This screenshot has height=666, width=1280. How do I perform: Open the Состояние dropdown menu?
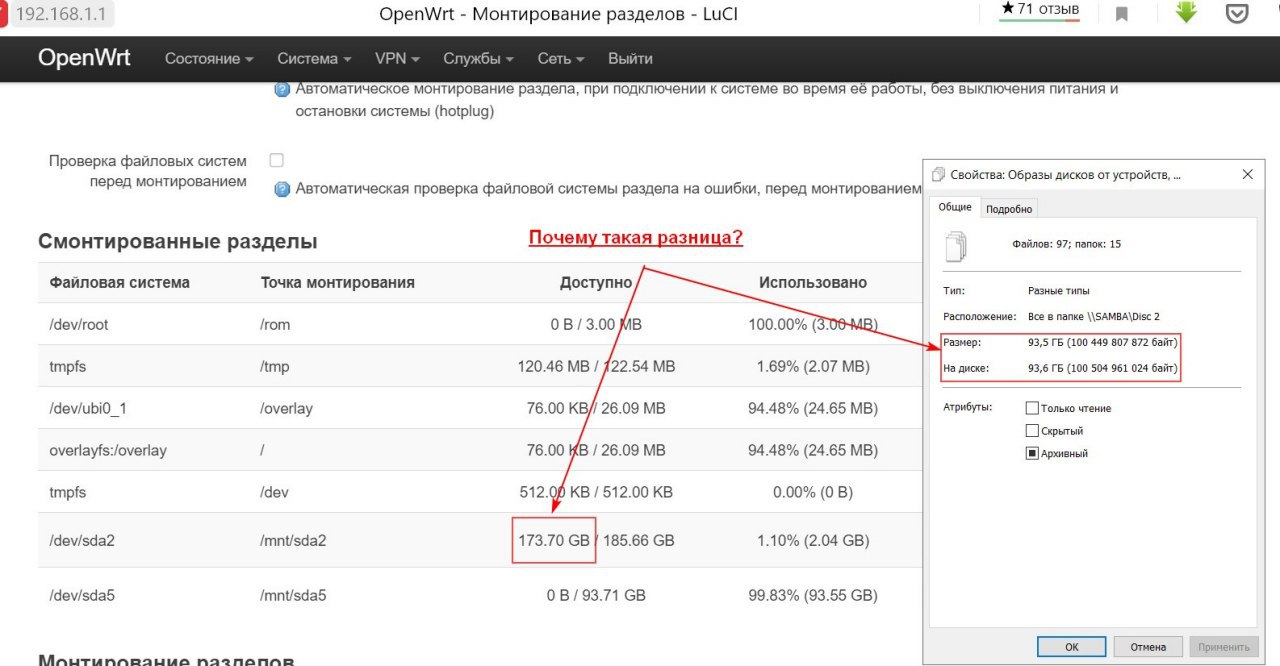click(209, 59)
